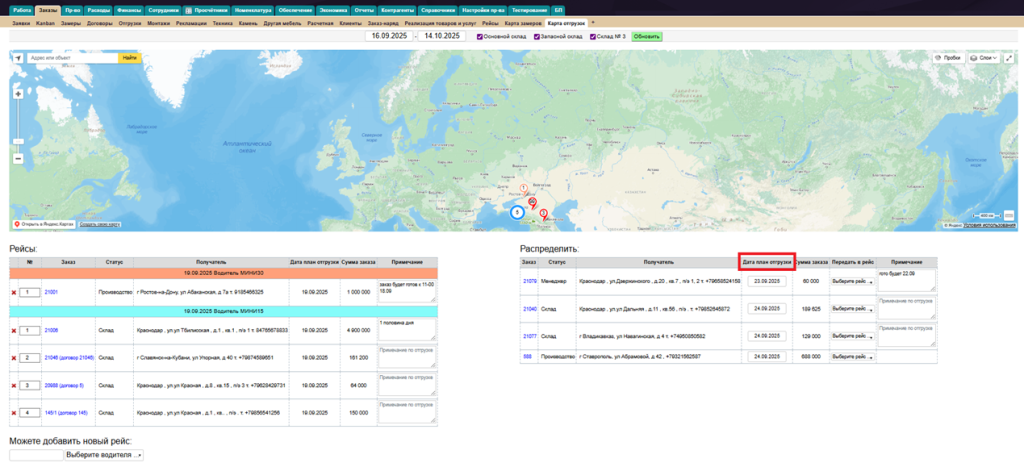
Task: Toggle the Склад № 3 checkbox
Action: click(x=592, y=36)
